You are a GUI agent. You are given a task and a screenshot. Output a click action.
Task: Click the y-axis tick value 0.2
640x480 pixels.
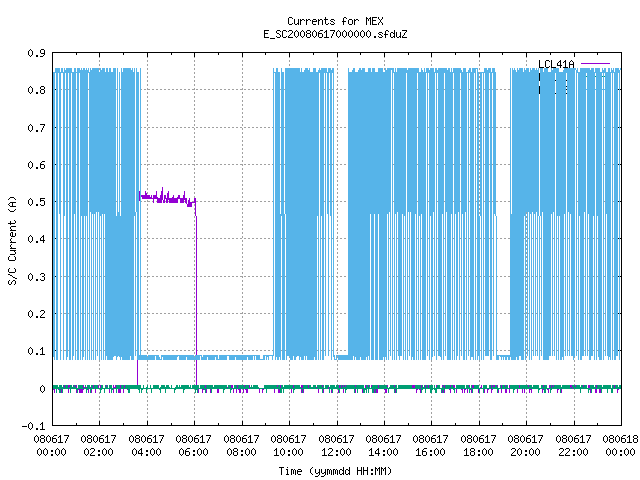click(x=36, y=314)
